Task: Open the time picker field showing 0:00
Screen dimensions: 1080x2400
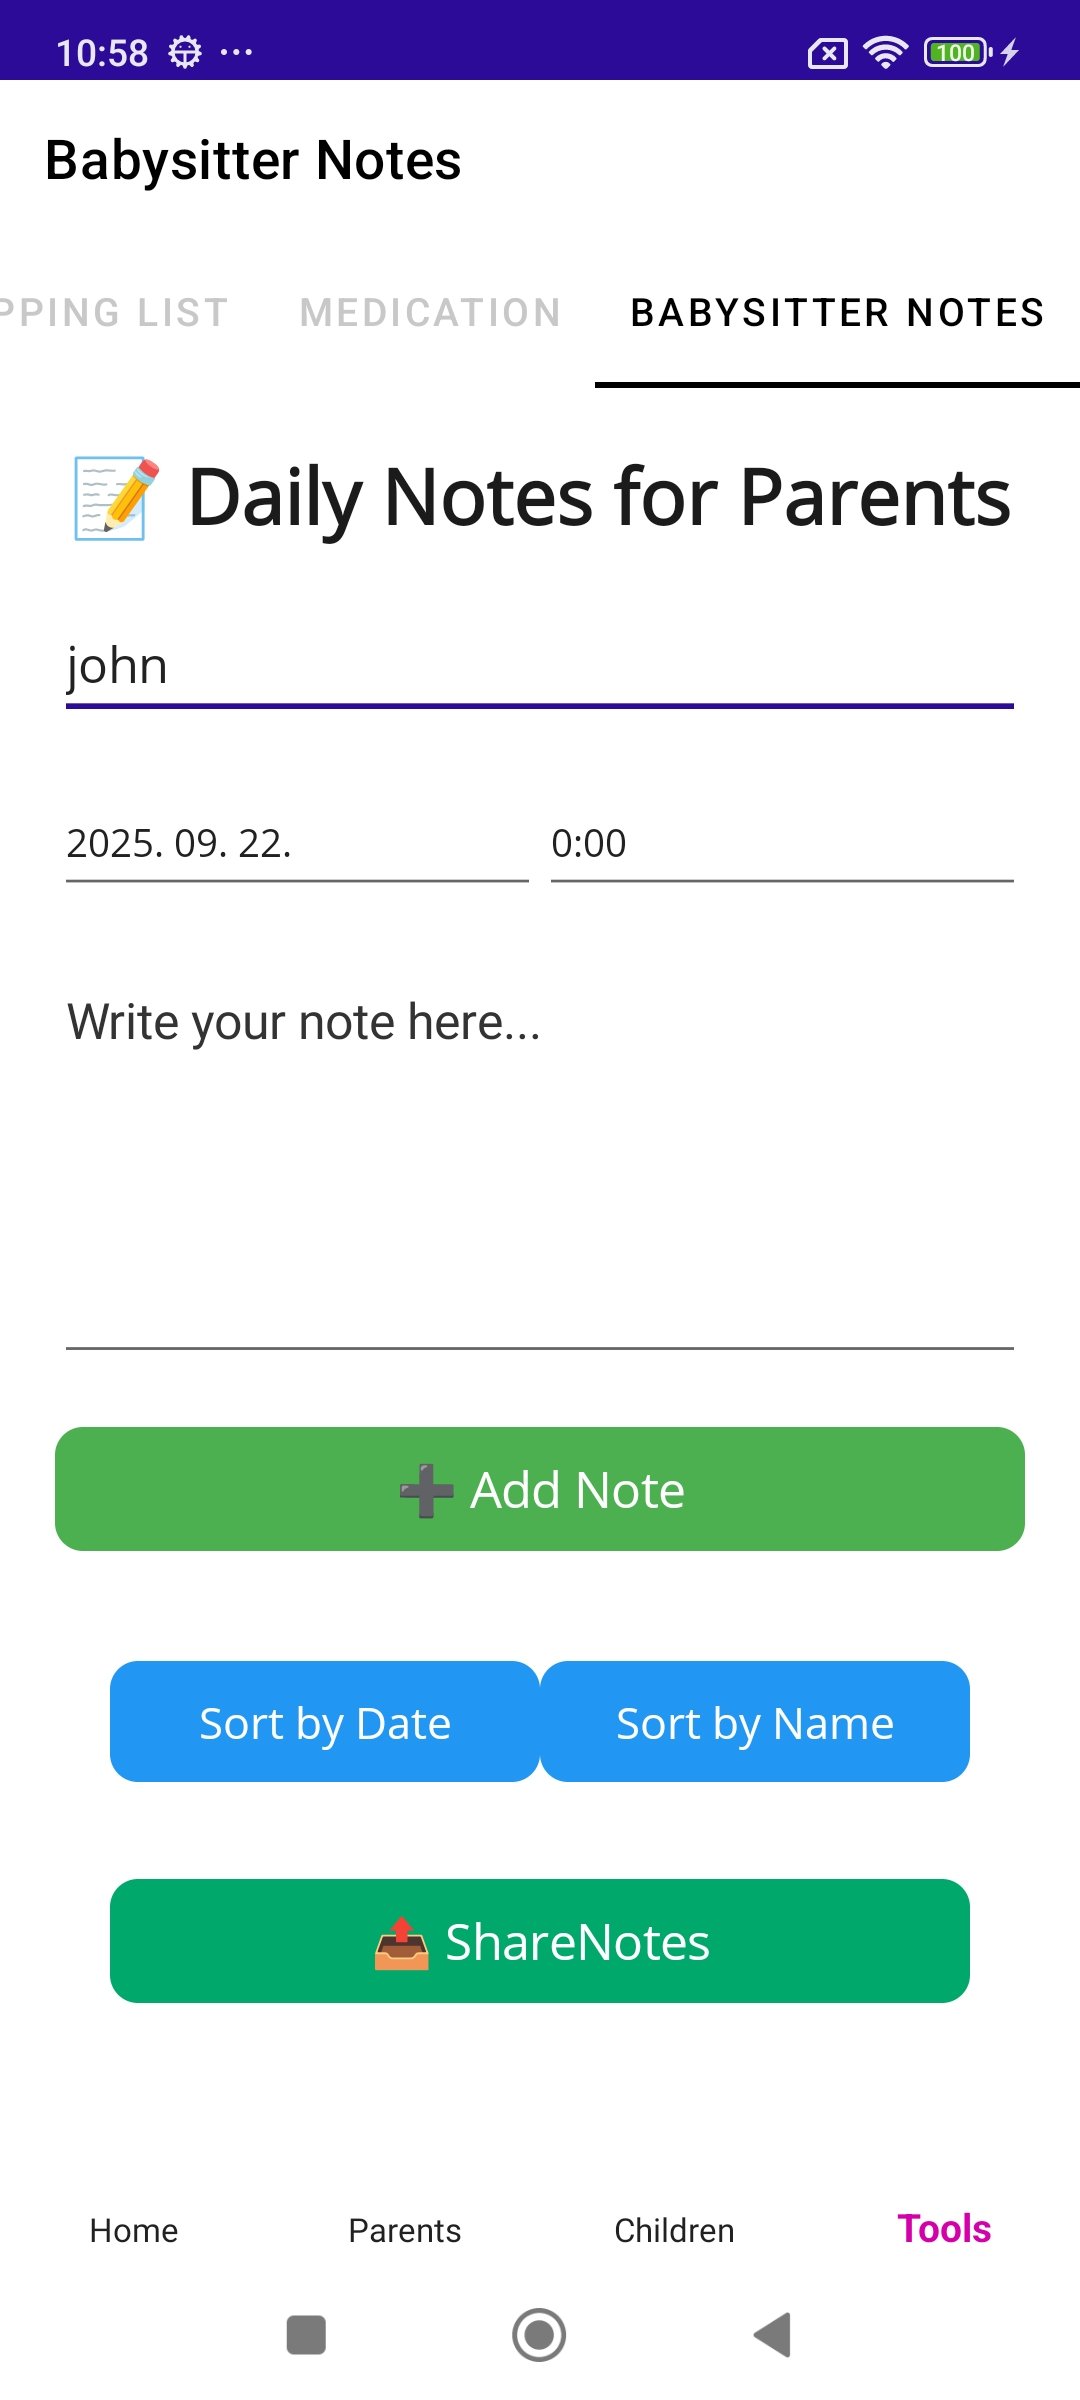Action: (782, 844)
